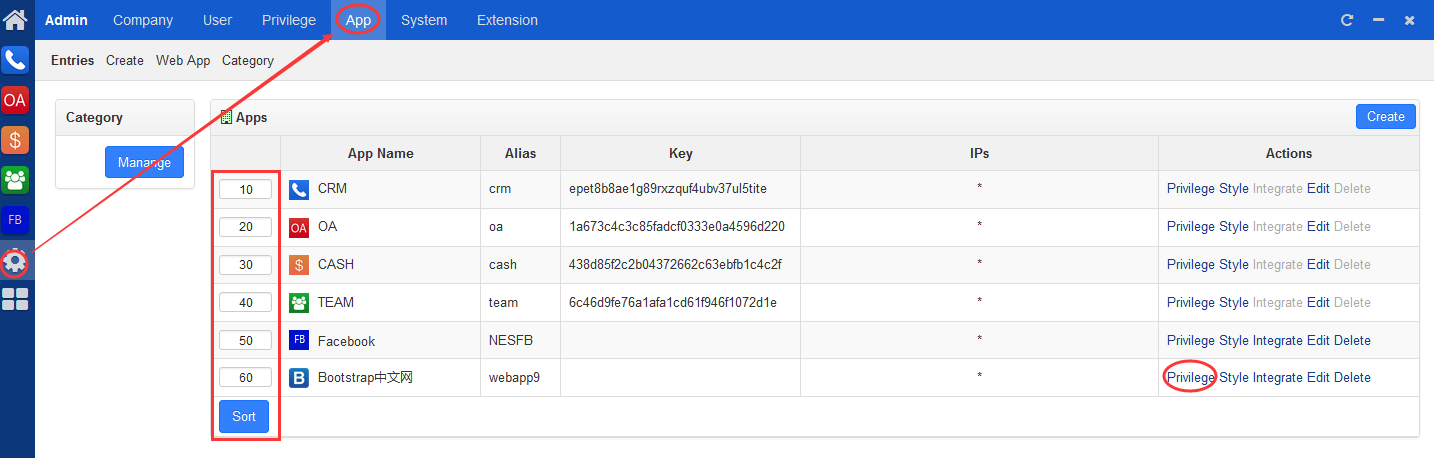Delete the Bootstrap中文网 app
1434x458 pixels.
(x=1352, y=377)
